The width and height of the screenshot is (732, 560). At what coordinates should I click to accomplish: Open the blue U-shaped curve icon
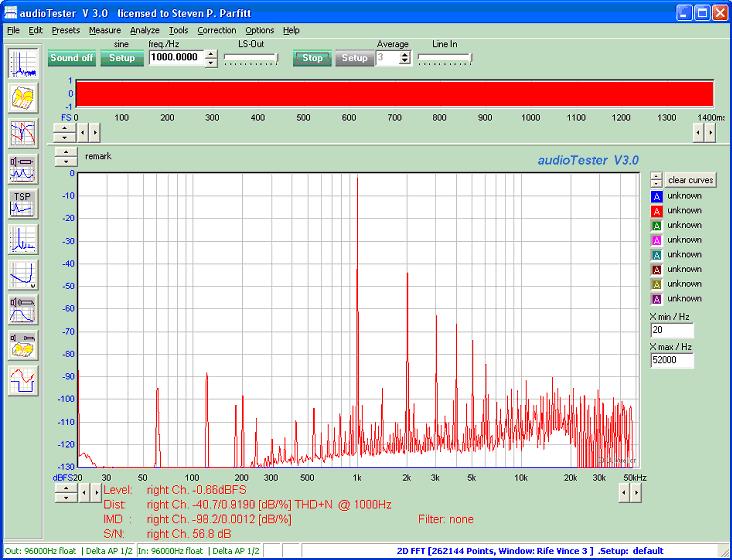(23, 274)
